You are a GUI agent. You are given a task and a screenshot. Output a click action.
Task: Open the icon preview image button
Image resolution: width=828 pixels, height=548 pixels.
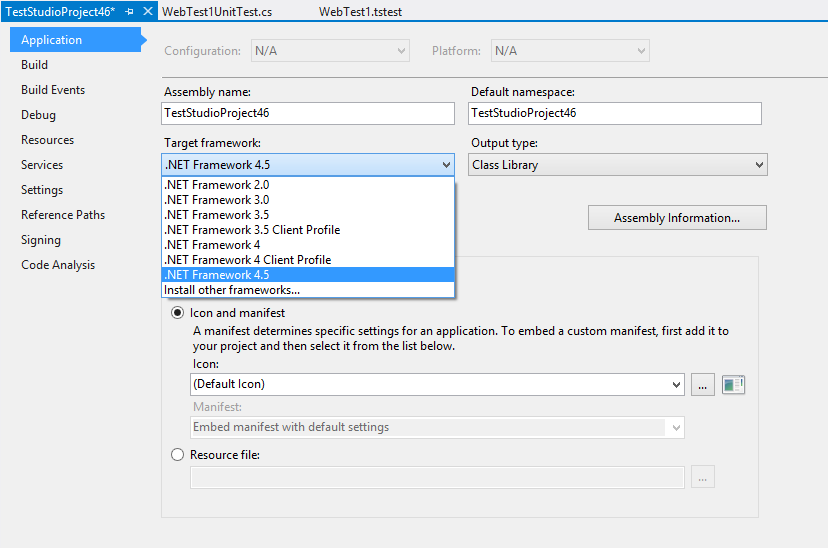pyautogui.click(x=733, y=384)
